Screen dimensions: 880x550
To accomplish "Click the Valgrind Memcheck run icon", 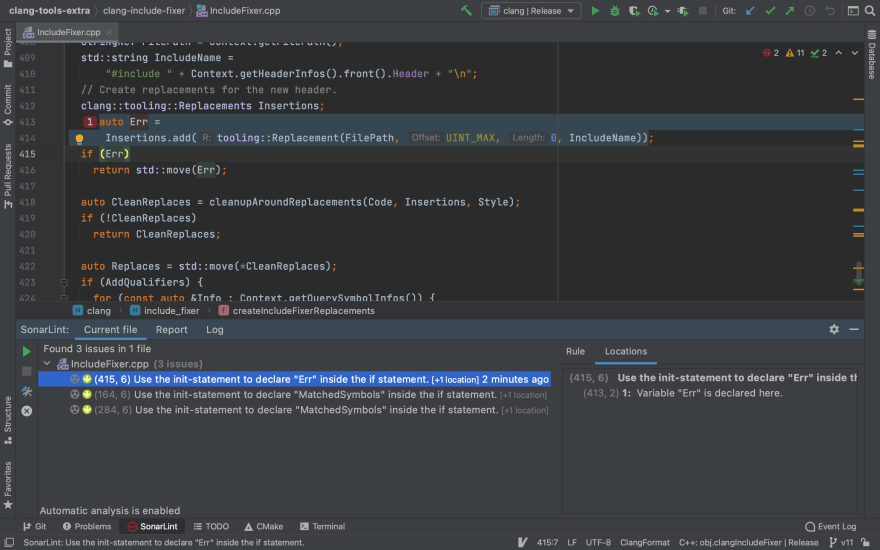I will click(x=683, y=11).
